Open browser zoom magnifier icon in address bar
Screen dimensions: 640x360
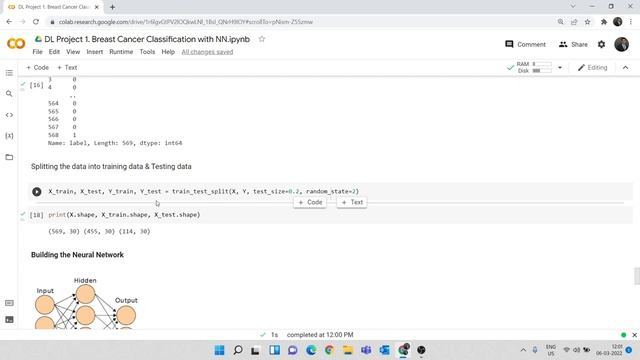coord(561,22)
